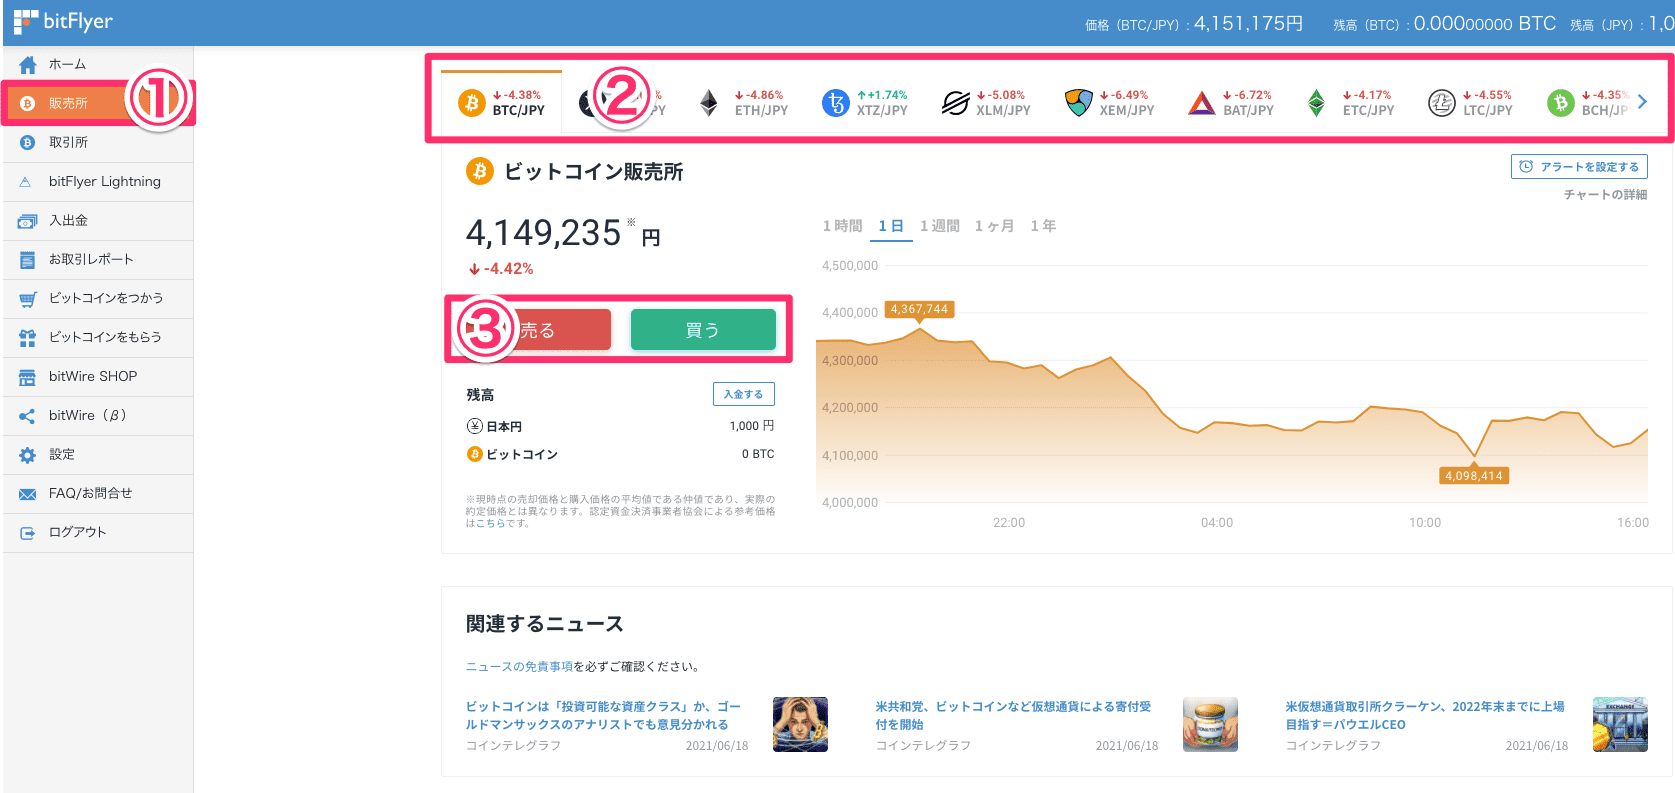Switch chart range to 1年
This screenshot has height=793, width=1675.
tap(1043, 226)
